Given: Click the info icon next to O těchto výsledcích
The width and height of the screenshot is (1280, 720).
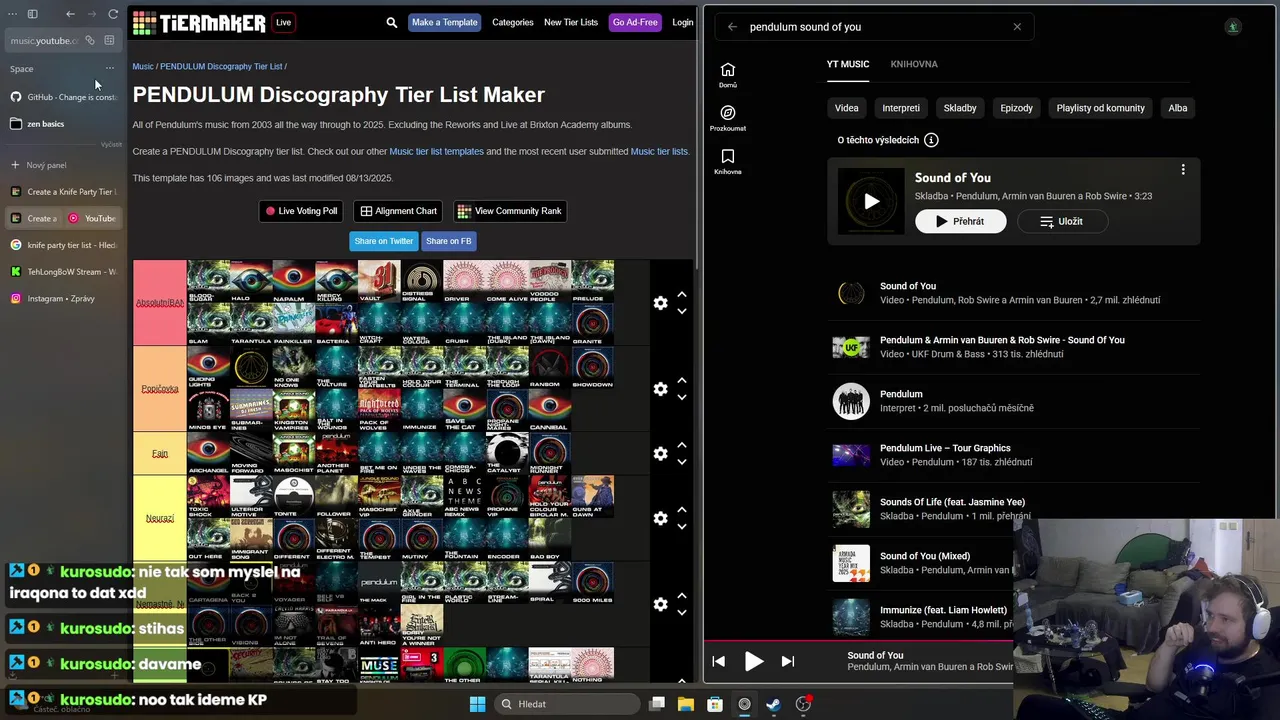Looking at the screenshot, I should (931, 140).
